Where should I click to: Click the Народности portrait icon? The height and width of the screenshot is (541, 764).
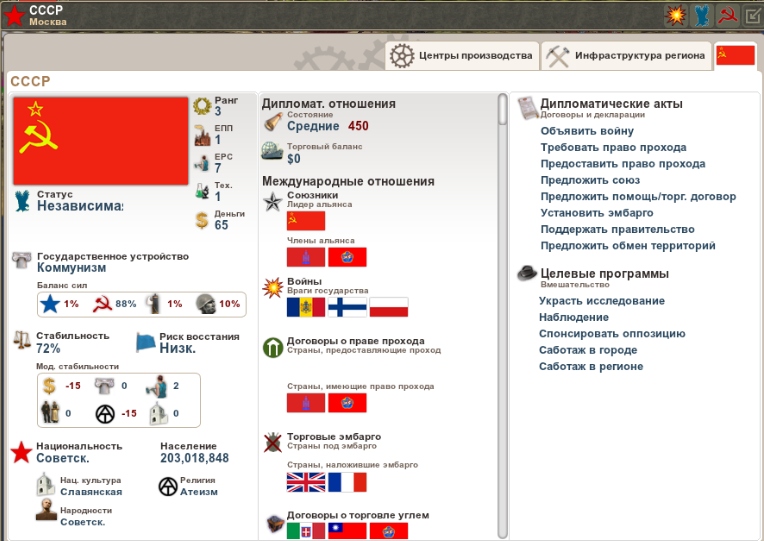point(46,509)
